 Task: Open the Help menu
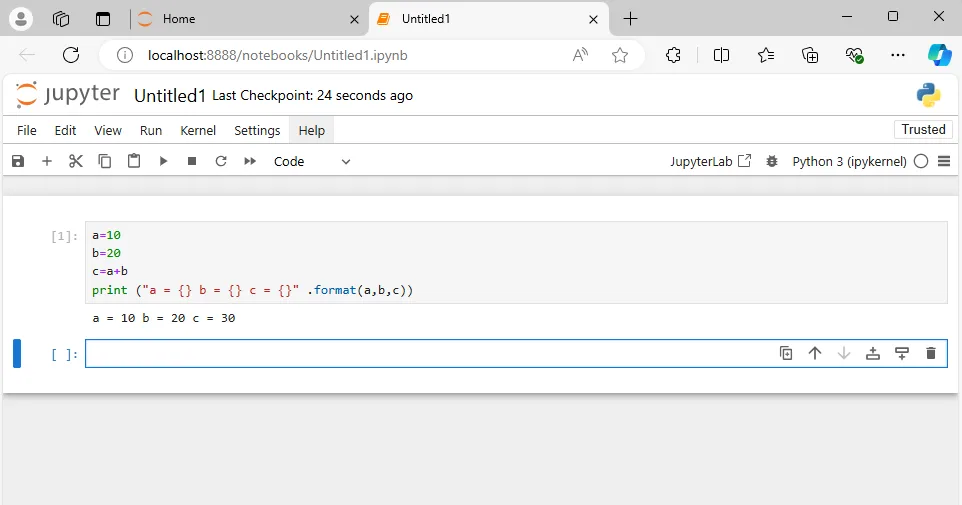point(312,131)
